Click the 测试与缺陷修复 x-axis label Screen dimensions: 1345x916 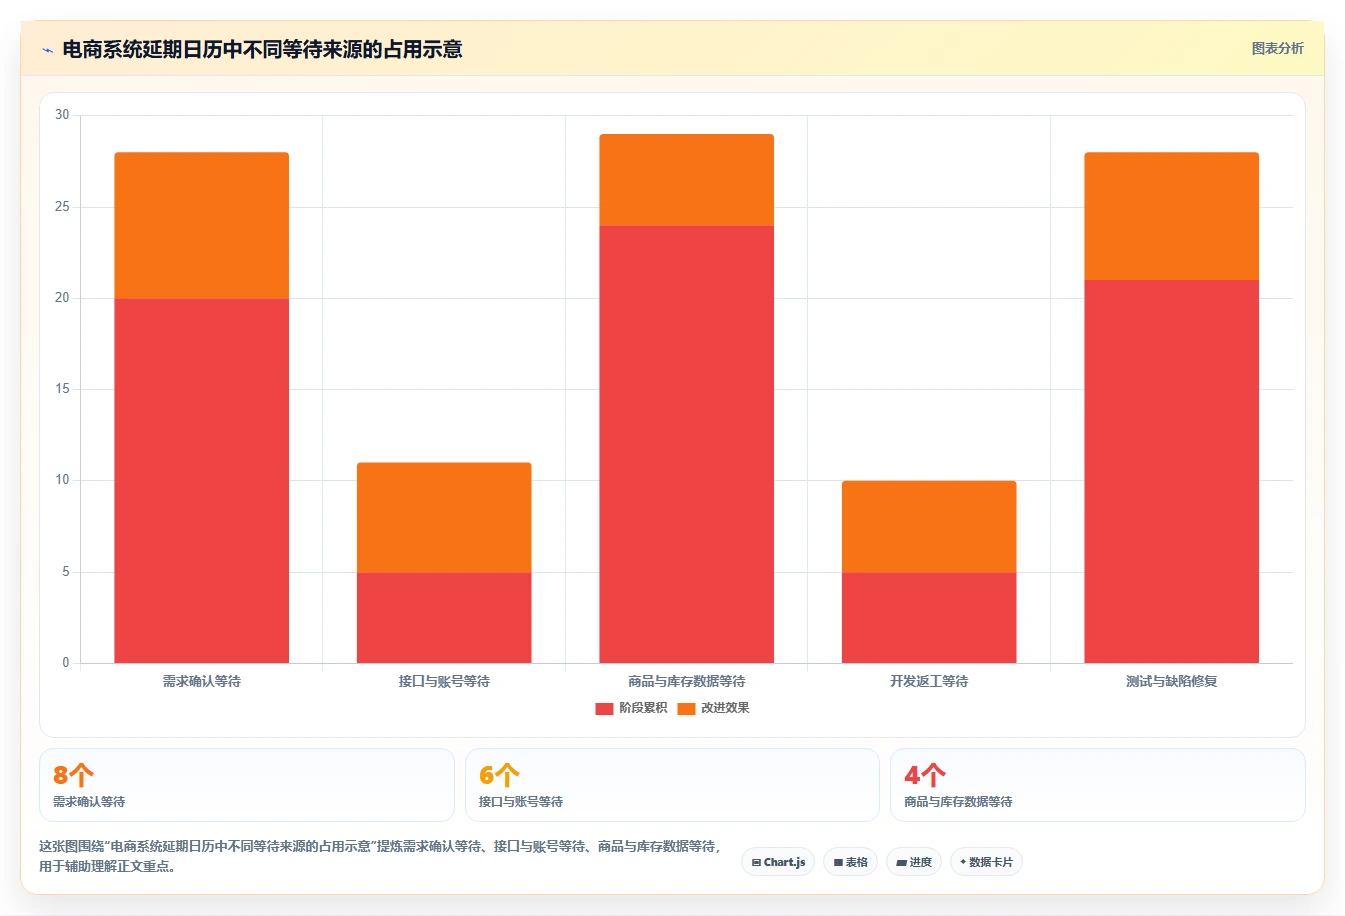click(x=1172, y=681)
